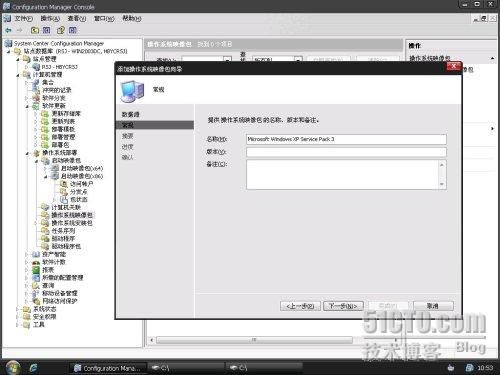Click the comments box scroll-down arrow
The width and height of the screenshot is (500, 375).
pos(442,184)
